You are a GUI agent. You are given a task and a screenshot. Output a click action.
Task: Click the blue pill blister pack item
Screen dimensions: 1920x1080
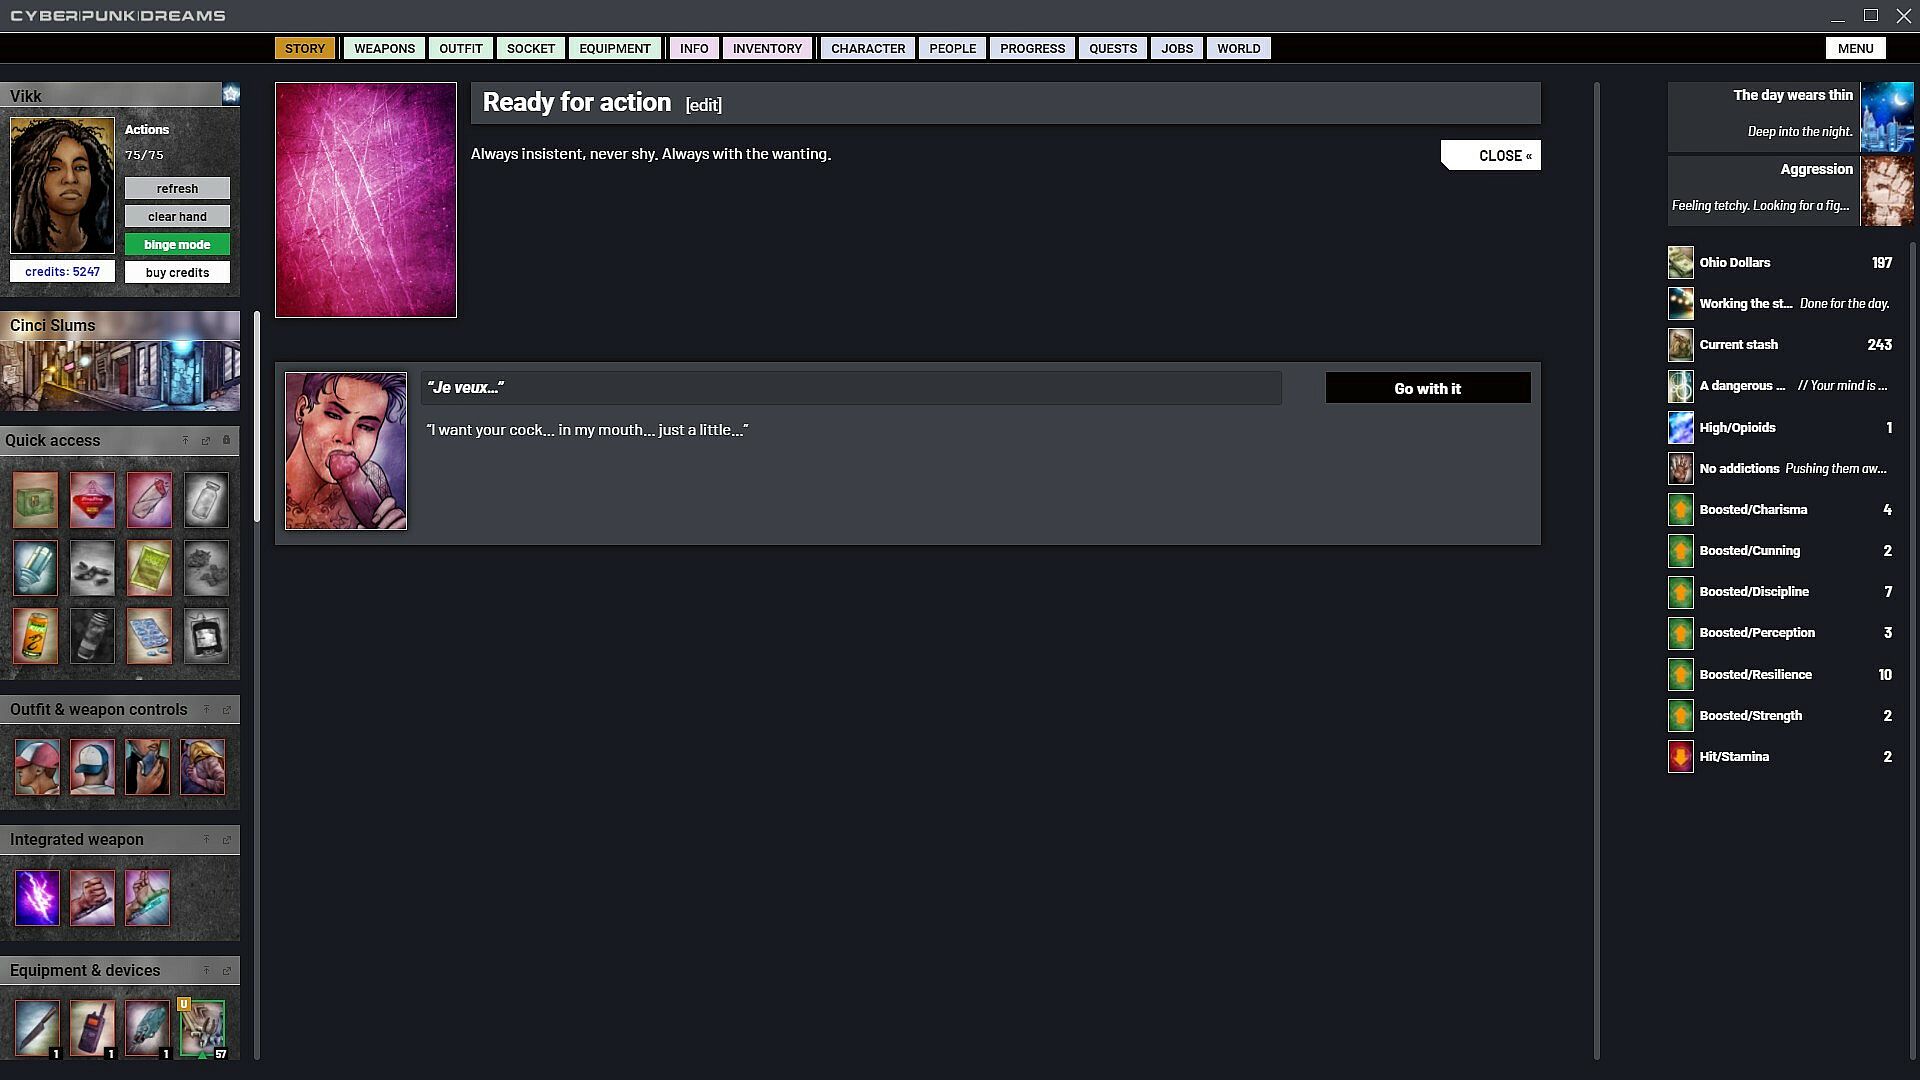tap(149, 636)
